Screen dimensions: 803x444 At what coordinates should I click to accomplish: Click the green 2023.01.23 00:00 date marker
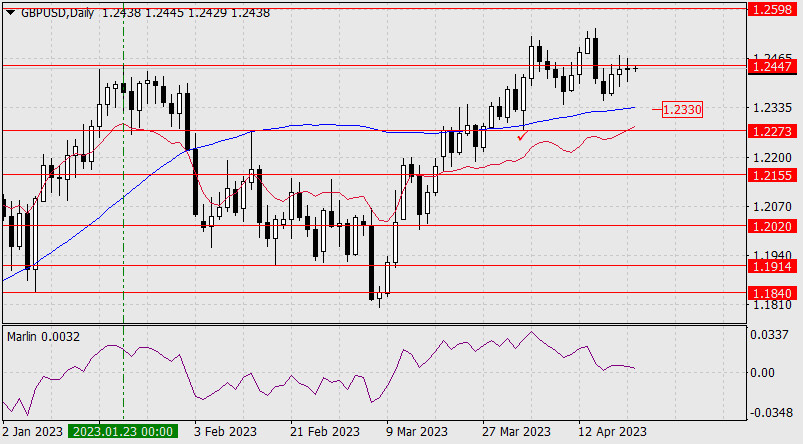(x=122, y=432)
